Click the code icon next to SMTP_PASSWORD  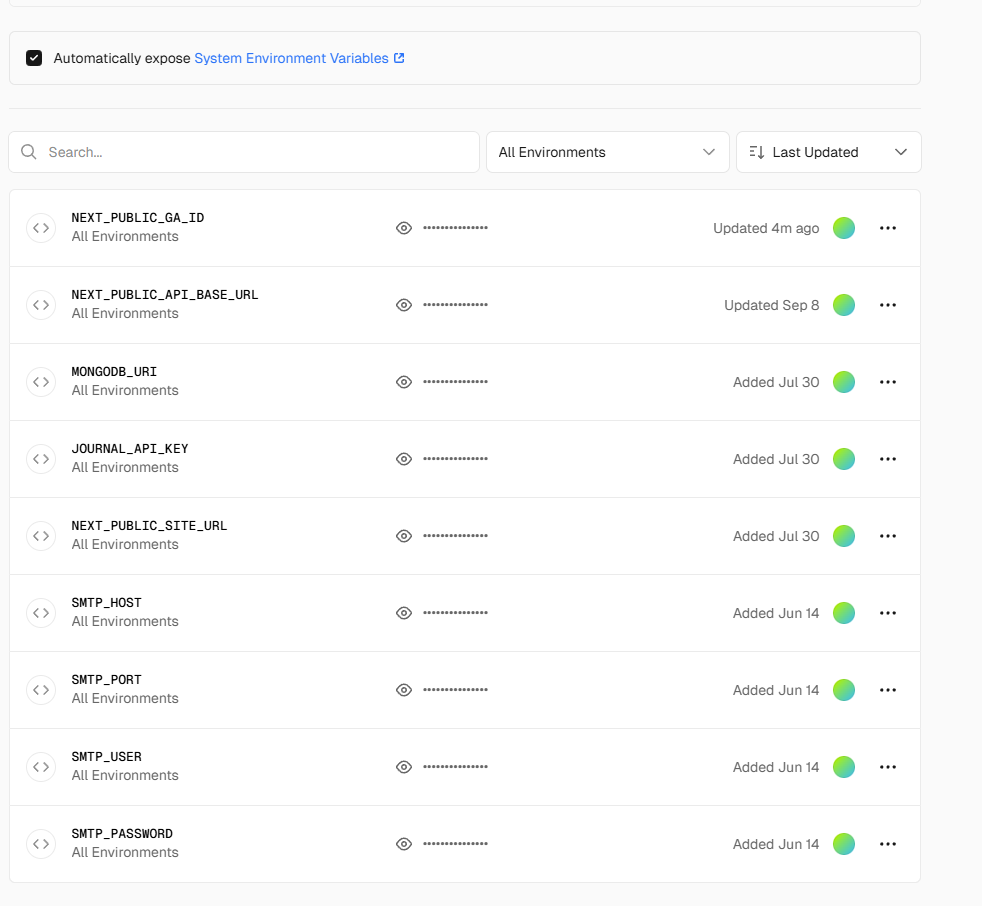[41, 844]
